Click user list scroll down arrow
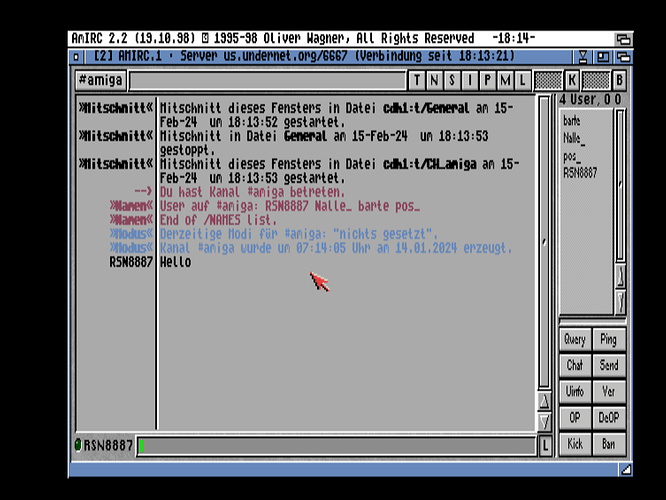The image size is (666, 500). (x=620, y=302)
